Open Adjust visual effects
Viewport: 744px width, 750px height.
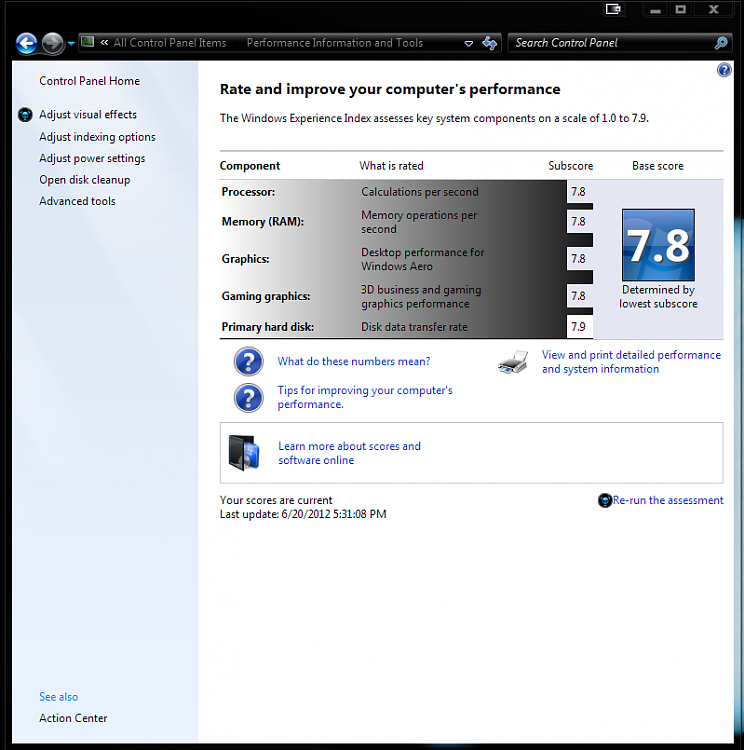88,114
